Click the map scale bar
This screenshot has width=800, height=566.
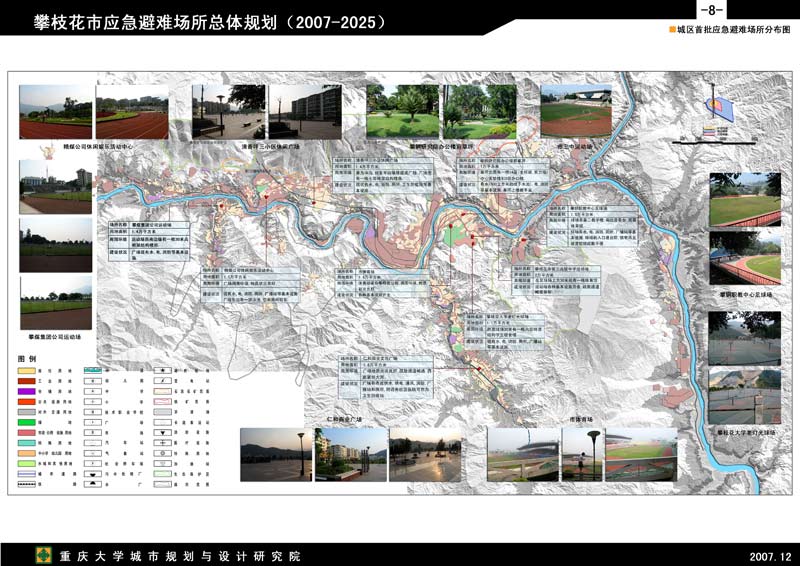[717, 144]
